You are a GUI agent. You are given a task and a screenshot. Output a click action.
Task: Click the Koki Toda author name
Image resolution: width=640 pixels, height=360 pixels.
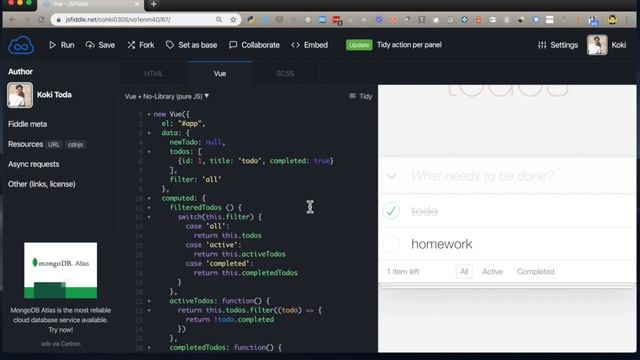(54, 95)
